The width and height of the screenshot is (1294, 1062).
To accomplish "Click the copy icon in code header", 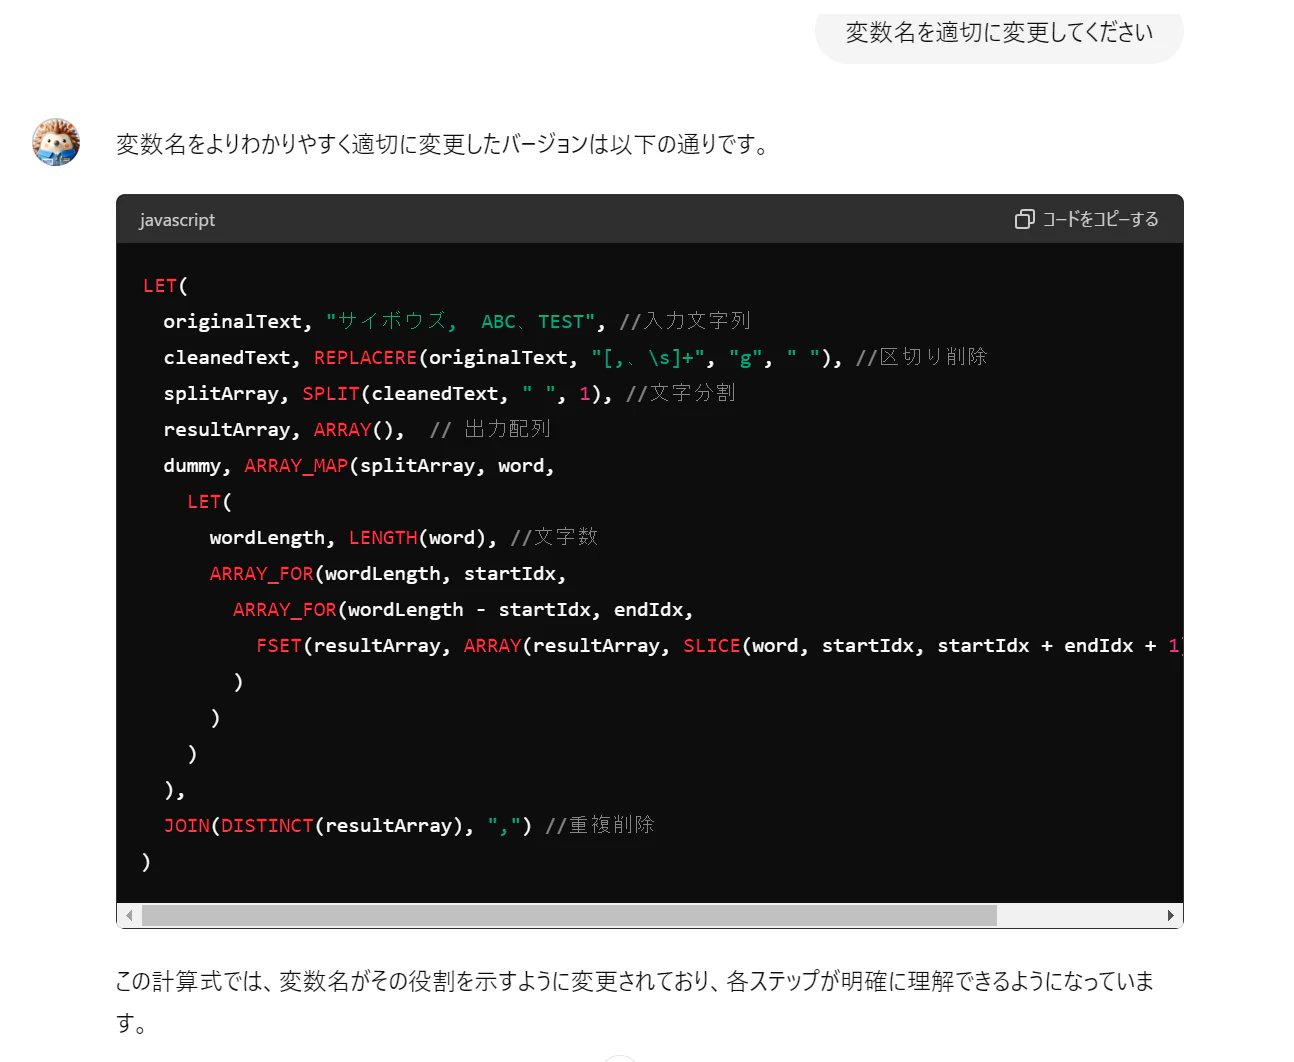I will click(1024, 219).
